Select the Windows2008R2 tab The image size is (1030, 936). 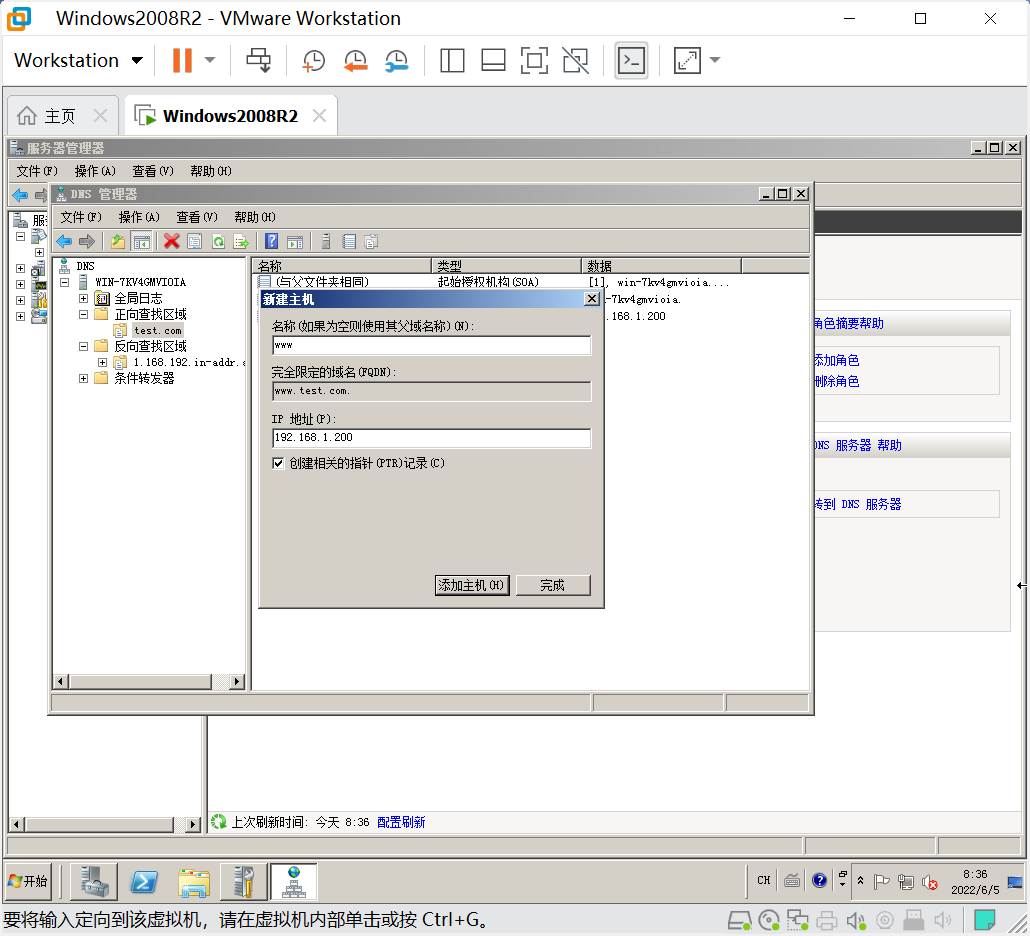click(x=230, y=116)
